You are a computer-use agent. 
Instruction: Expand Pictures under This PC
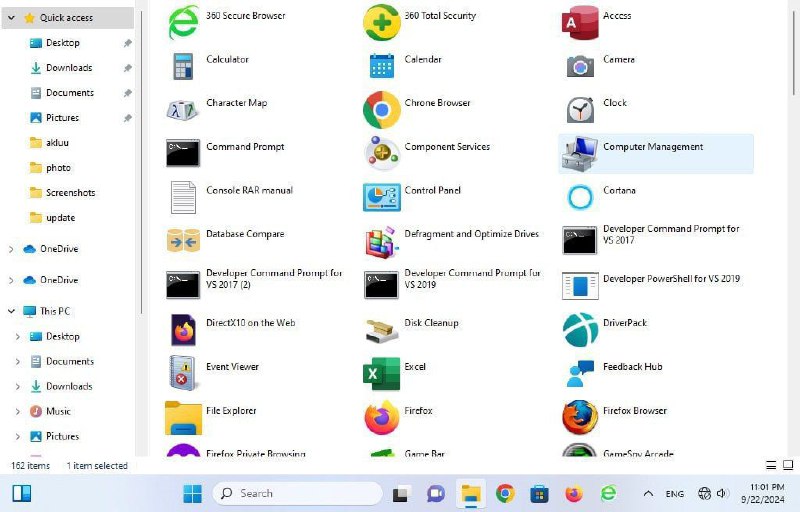tap(18, 437)
